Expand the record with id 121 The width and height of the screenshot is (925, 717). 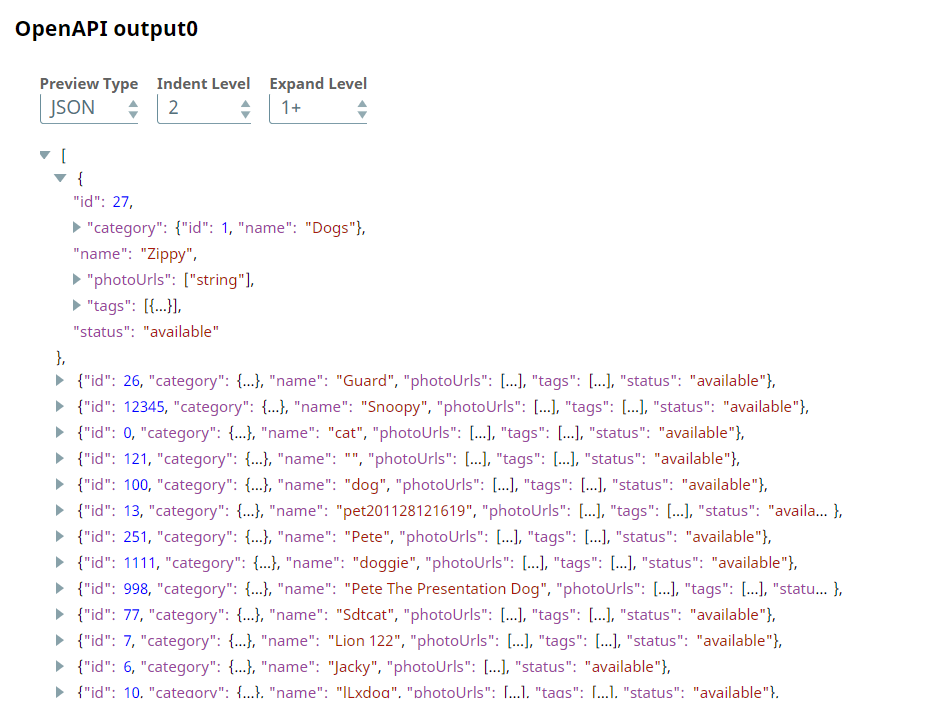pos(61,459)
